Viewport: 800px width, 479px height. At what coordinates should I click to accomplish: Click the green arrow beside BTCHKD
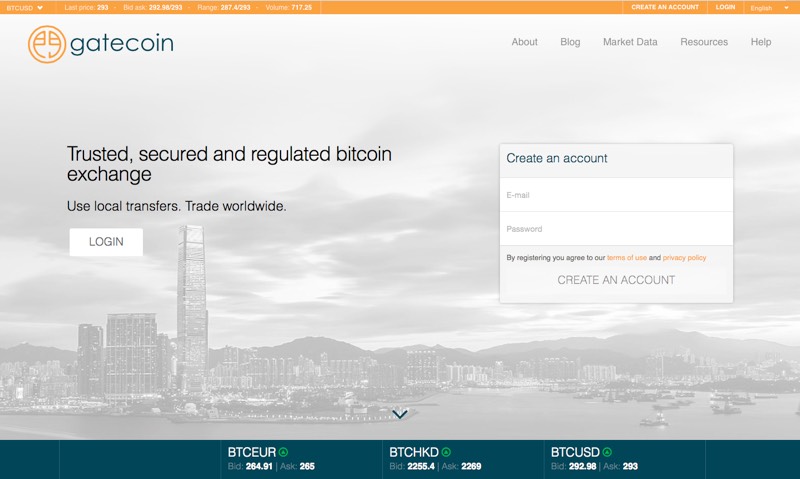446,452
